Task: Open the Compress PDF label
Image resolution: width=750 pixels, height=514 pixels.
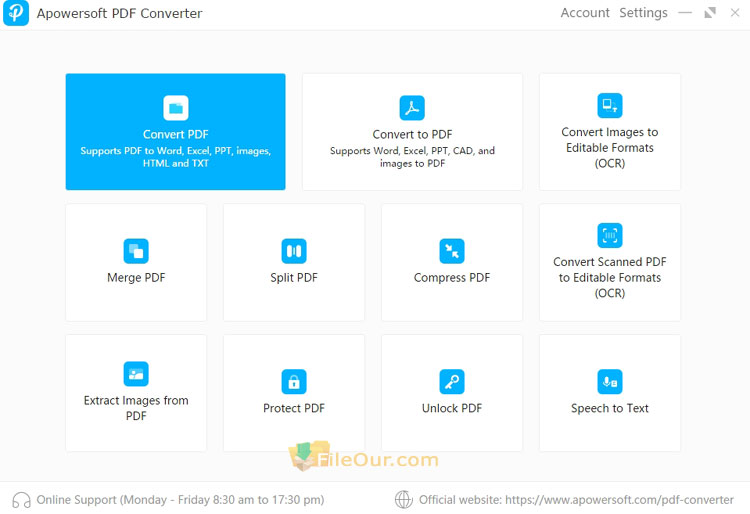Action: tap(452, 278)
